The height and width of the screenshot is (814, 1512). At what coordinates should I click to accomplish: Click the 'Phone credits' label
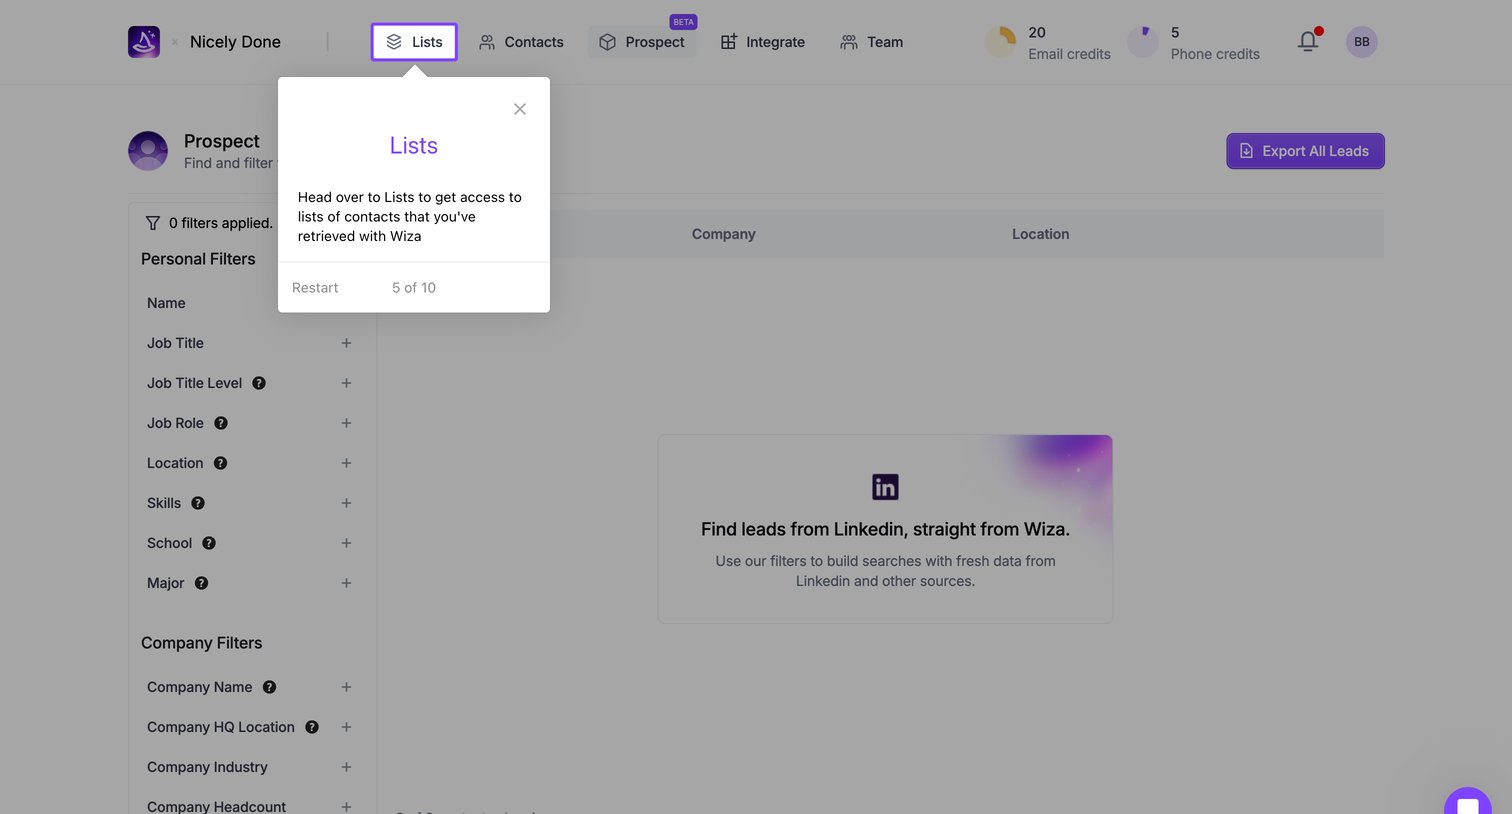click(x=1215, y=54)
